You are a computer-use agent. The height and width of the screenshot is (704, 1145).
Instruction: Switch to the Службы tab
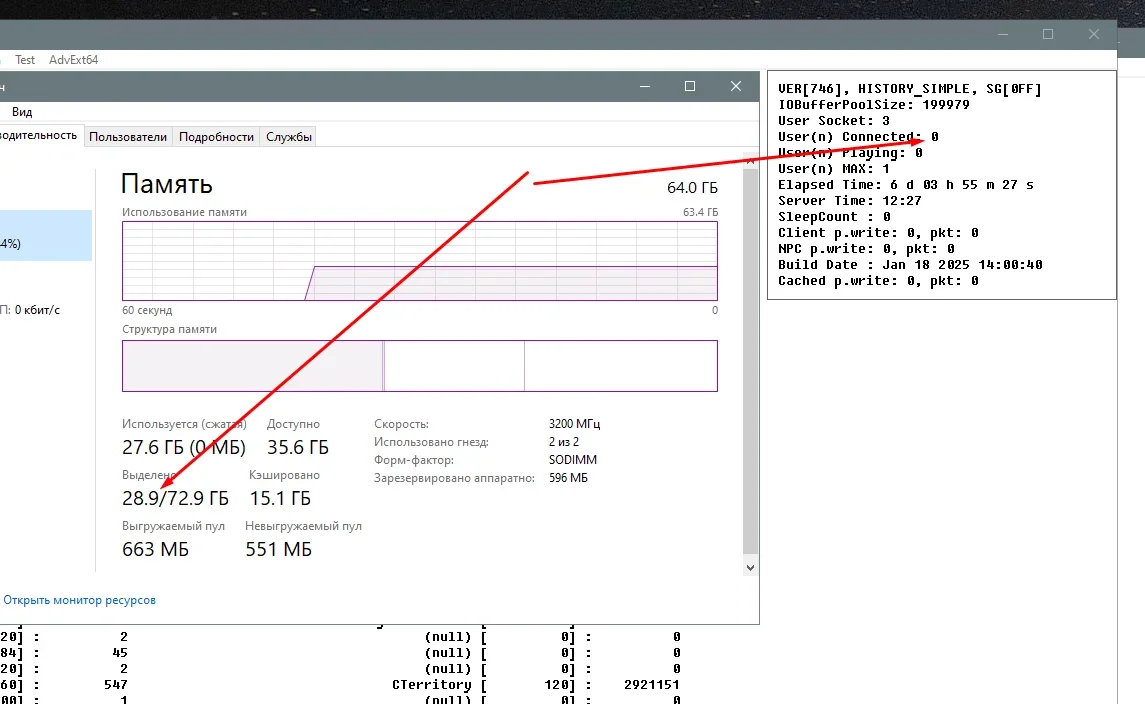click(x=289, y=137)
